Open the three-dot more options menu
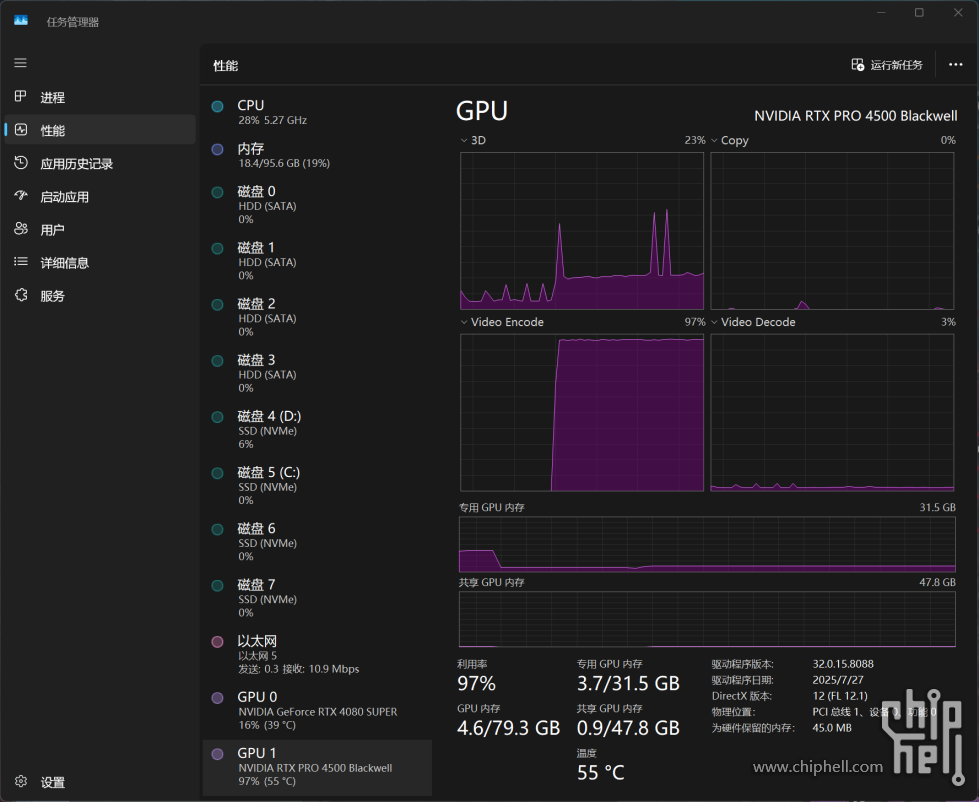This screenshot has height=802, width=979. [955, 65]
